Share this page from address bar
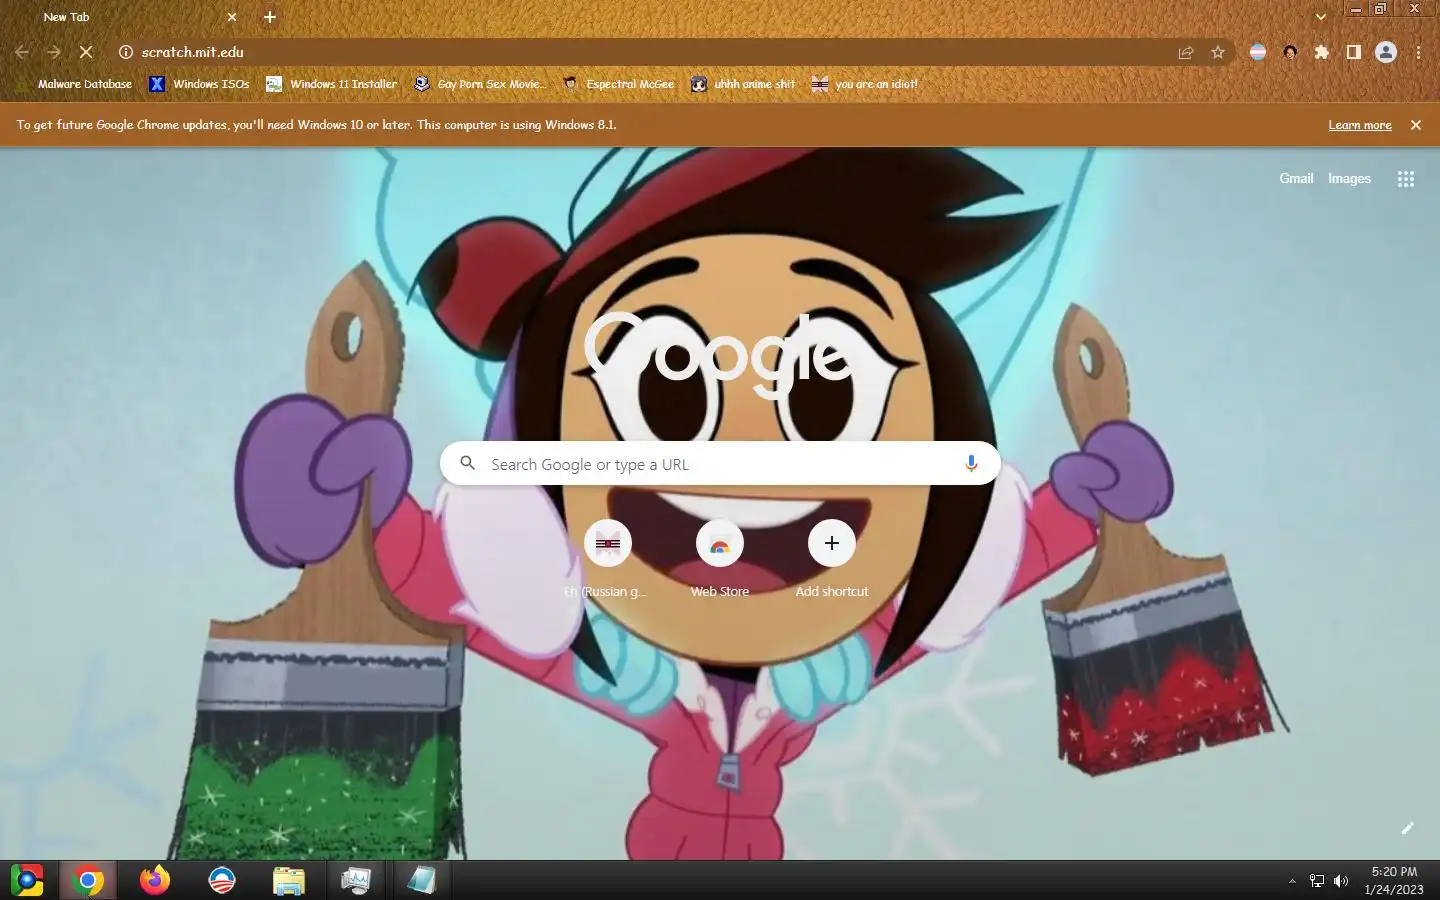 pos(1186,52)
